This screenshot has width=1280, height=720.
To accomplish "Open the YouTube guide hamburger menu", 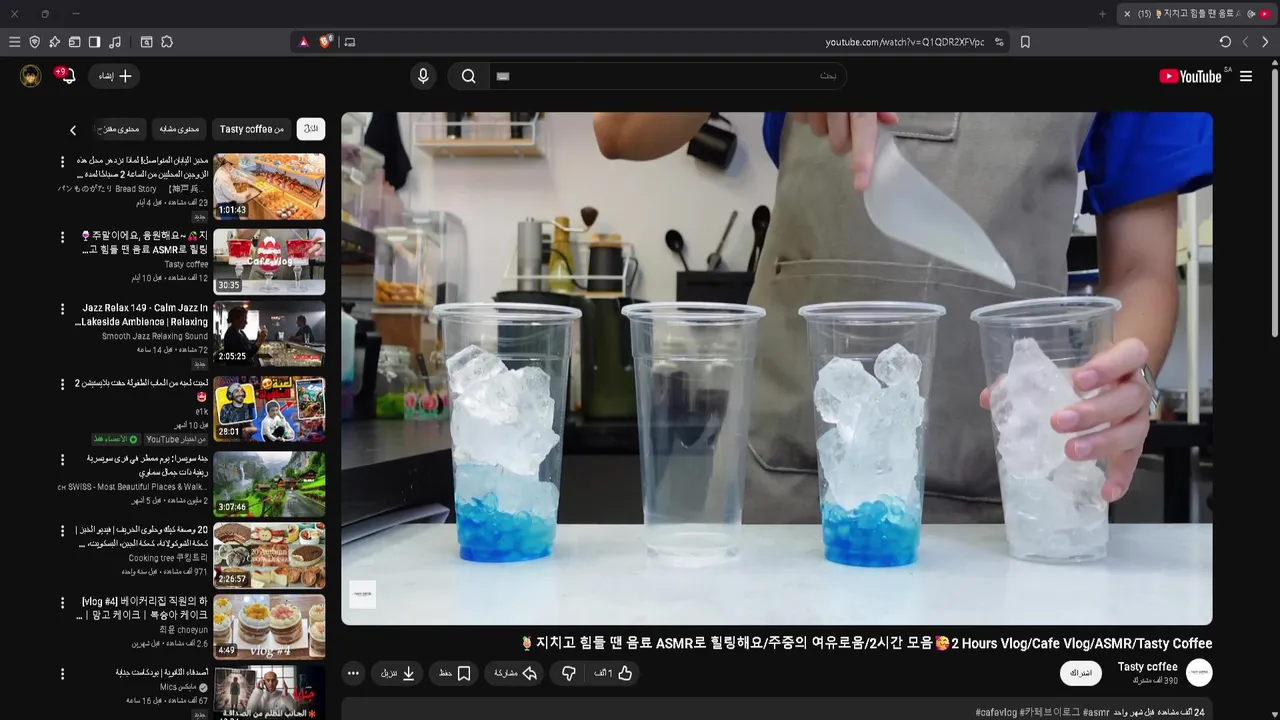I will pos(1246,76).
